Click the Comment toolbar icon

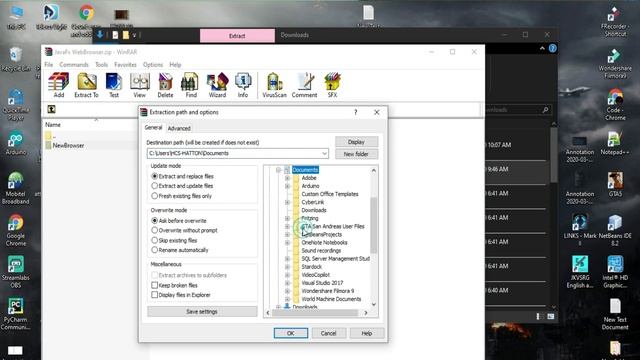tap(304, 85)
